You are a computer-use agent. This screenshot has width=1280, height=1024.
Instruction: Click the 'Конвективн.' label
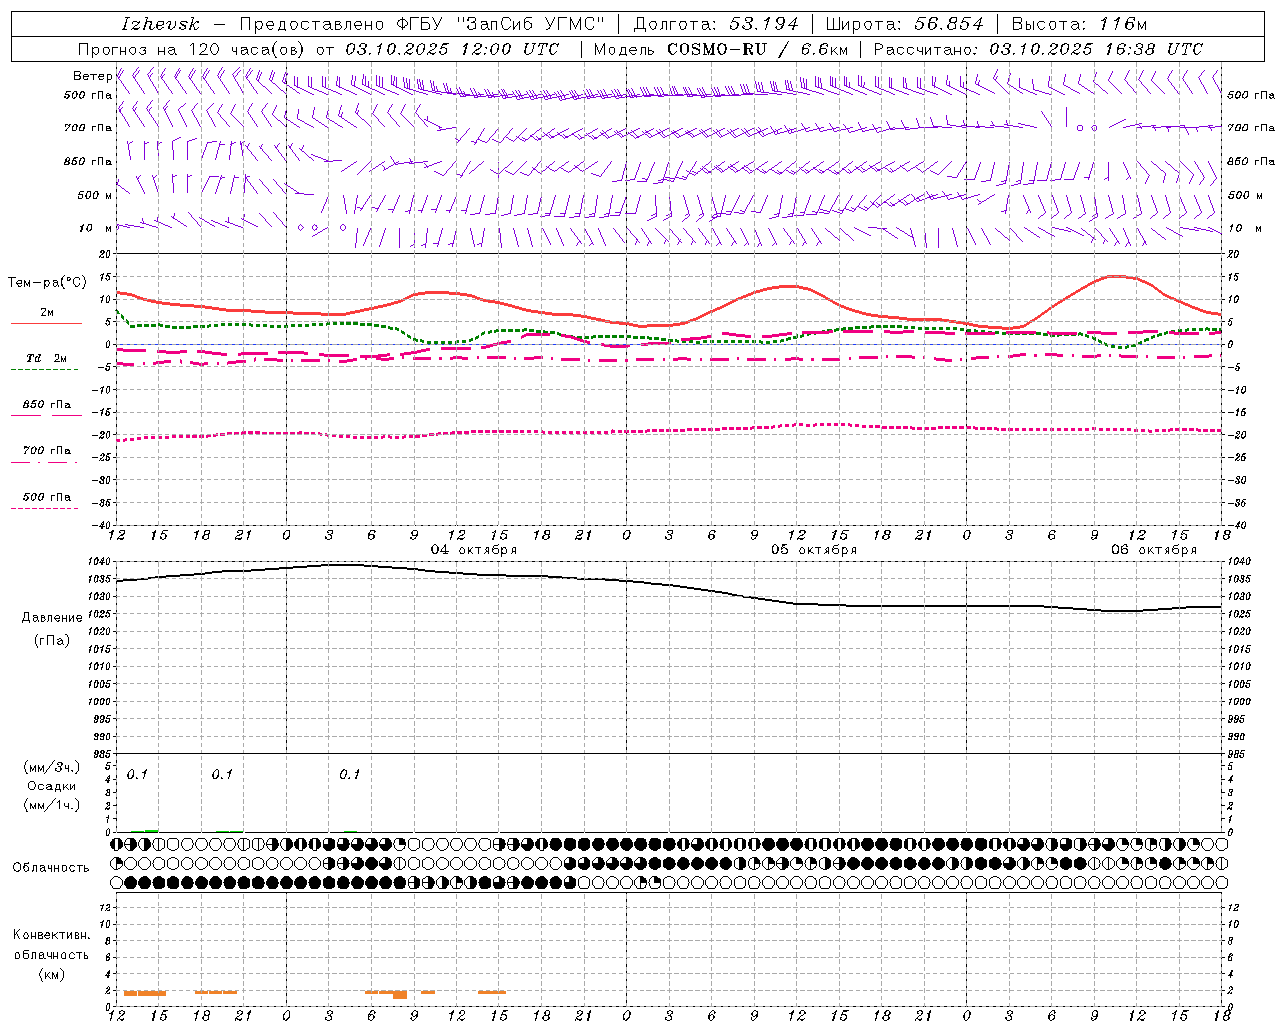[x=52, y=934]
